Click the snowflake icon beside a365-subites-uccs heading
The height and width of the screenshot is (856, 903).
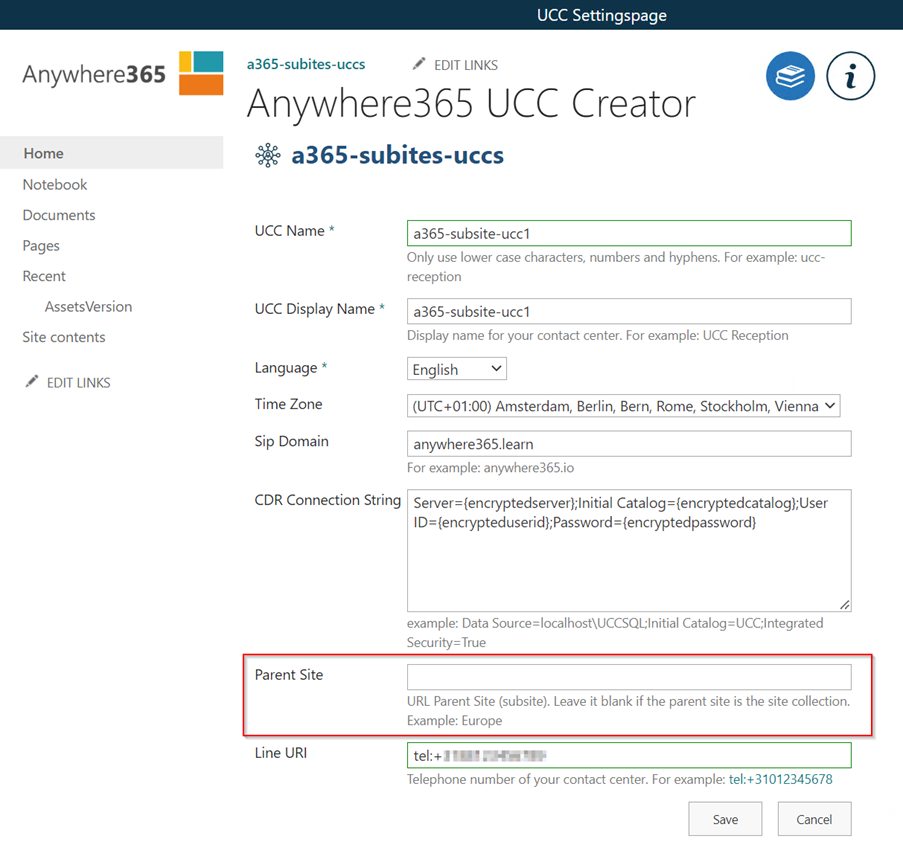268,155
